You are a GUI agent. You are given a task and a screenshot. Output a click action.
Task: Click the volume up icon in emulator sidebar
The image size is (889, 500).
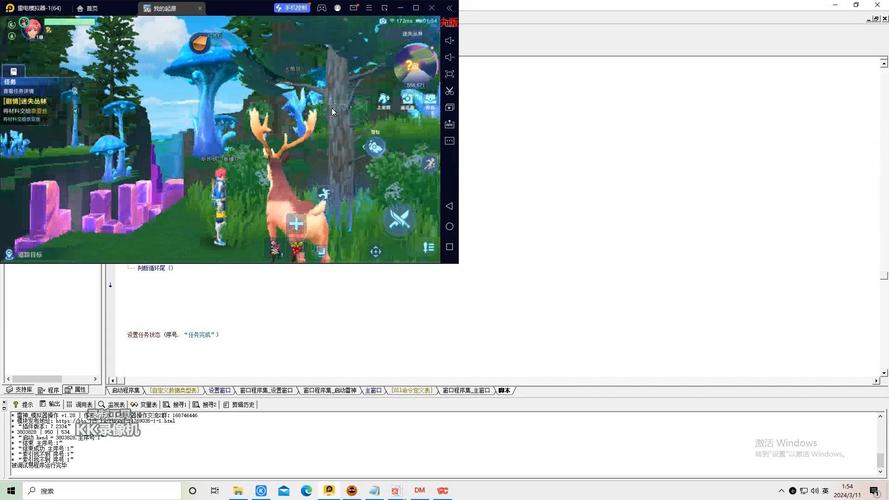[x=450, y=41]
